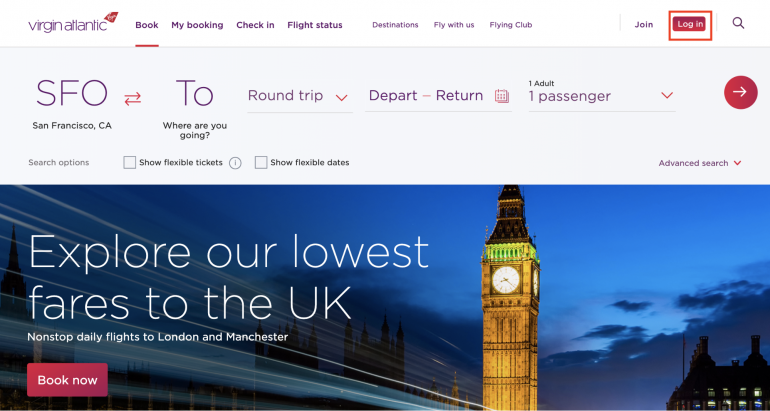Click the red arrow search flights button
The width and height of the screenshot is (770, 411).
741,92
